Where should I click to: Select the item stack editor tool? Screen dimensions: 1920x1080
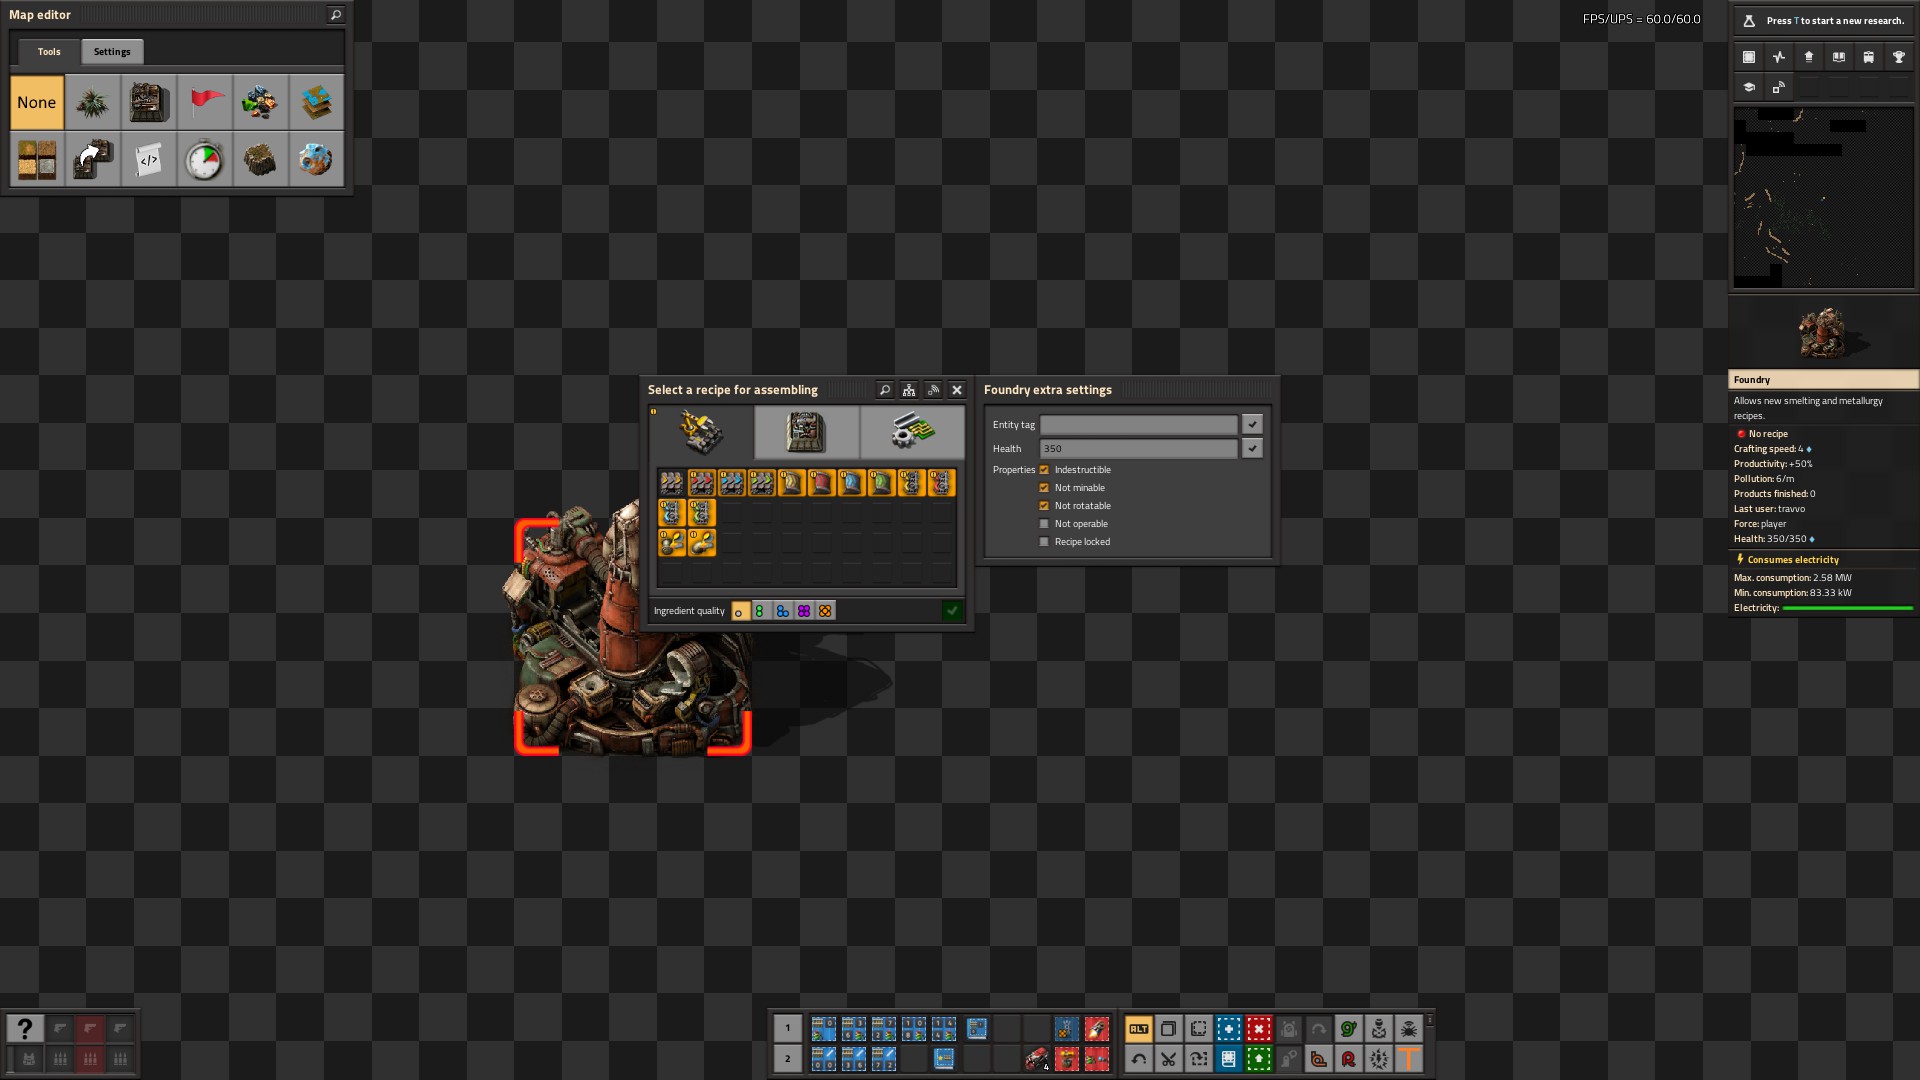click(261, 102)
